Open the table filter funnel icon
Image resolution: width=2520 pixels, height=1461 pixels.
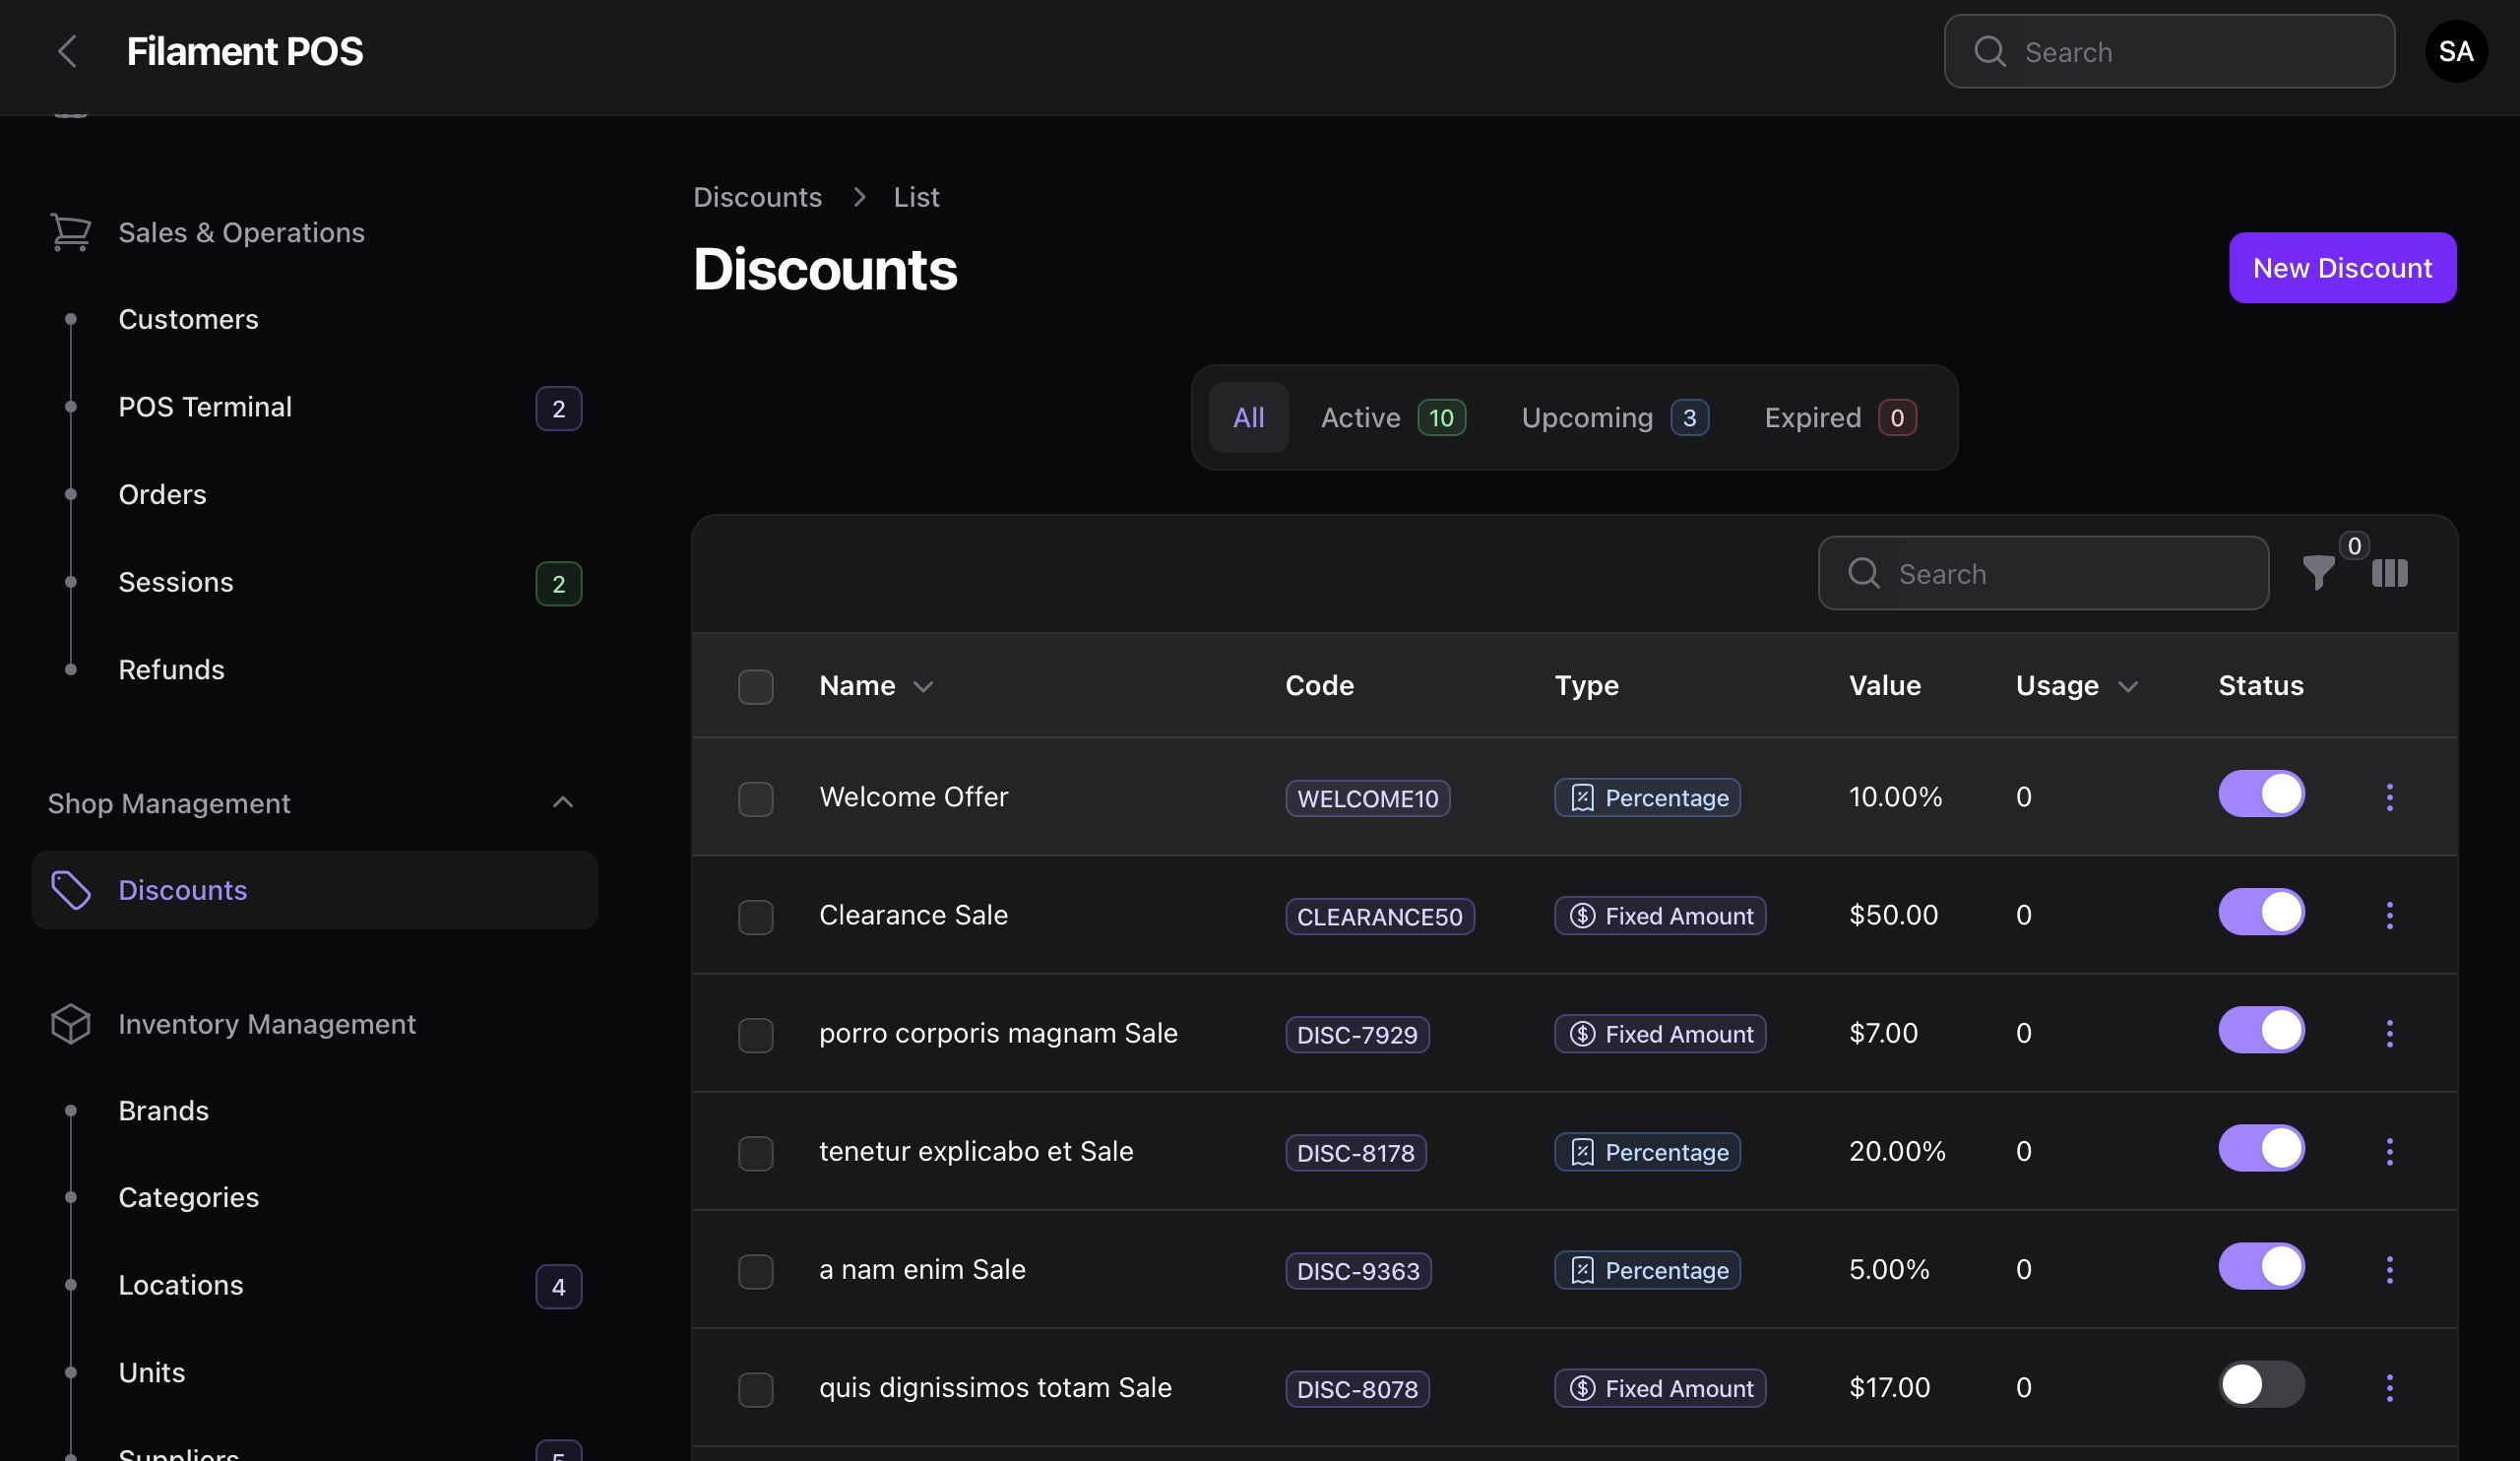pos(2318,573)
